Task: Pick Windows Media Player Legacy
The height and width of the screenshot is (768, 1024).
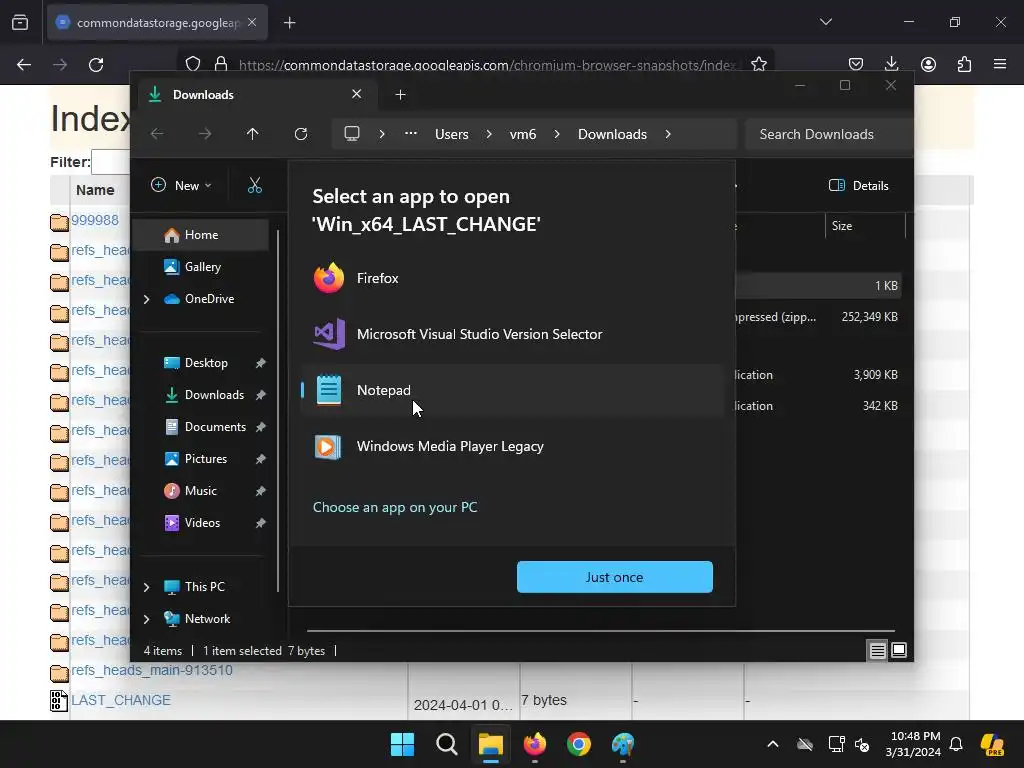Action: pyautogui.click(x=512, y=447)
